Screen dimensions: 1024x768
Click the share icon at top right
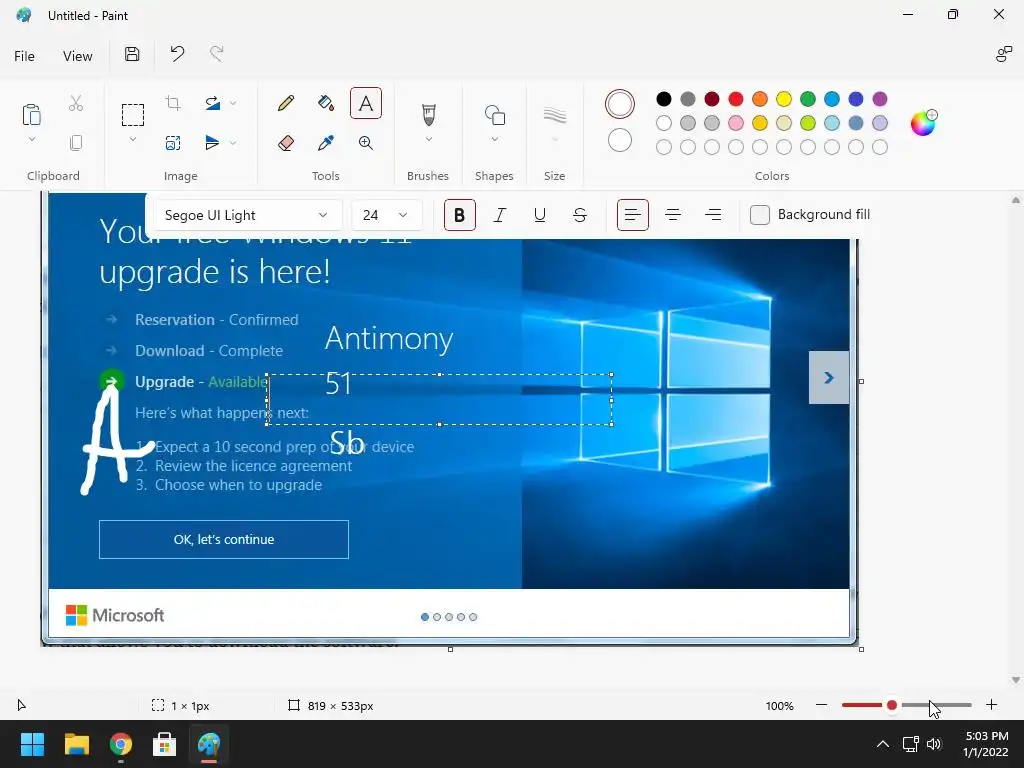click(1003, 54)
